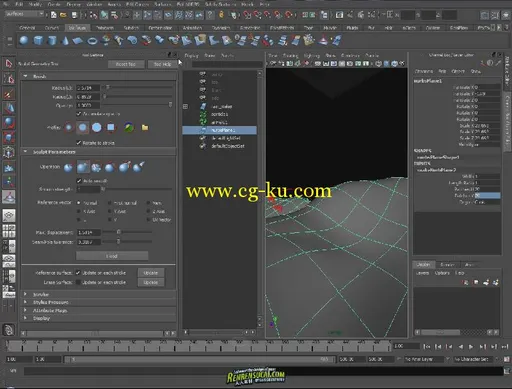Viewport: 512px width, 389px height.
Task: Choose the Relax sculpt operation icon
Action: [110, 167]
